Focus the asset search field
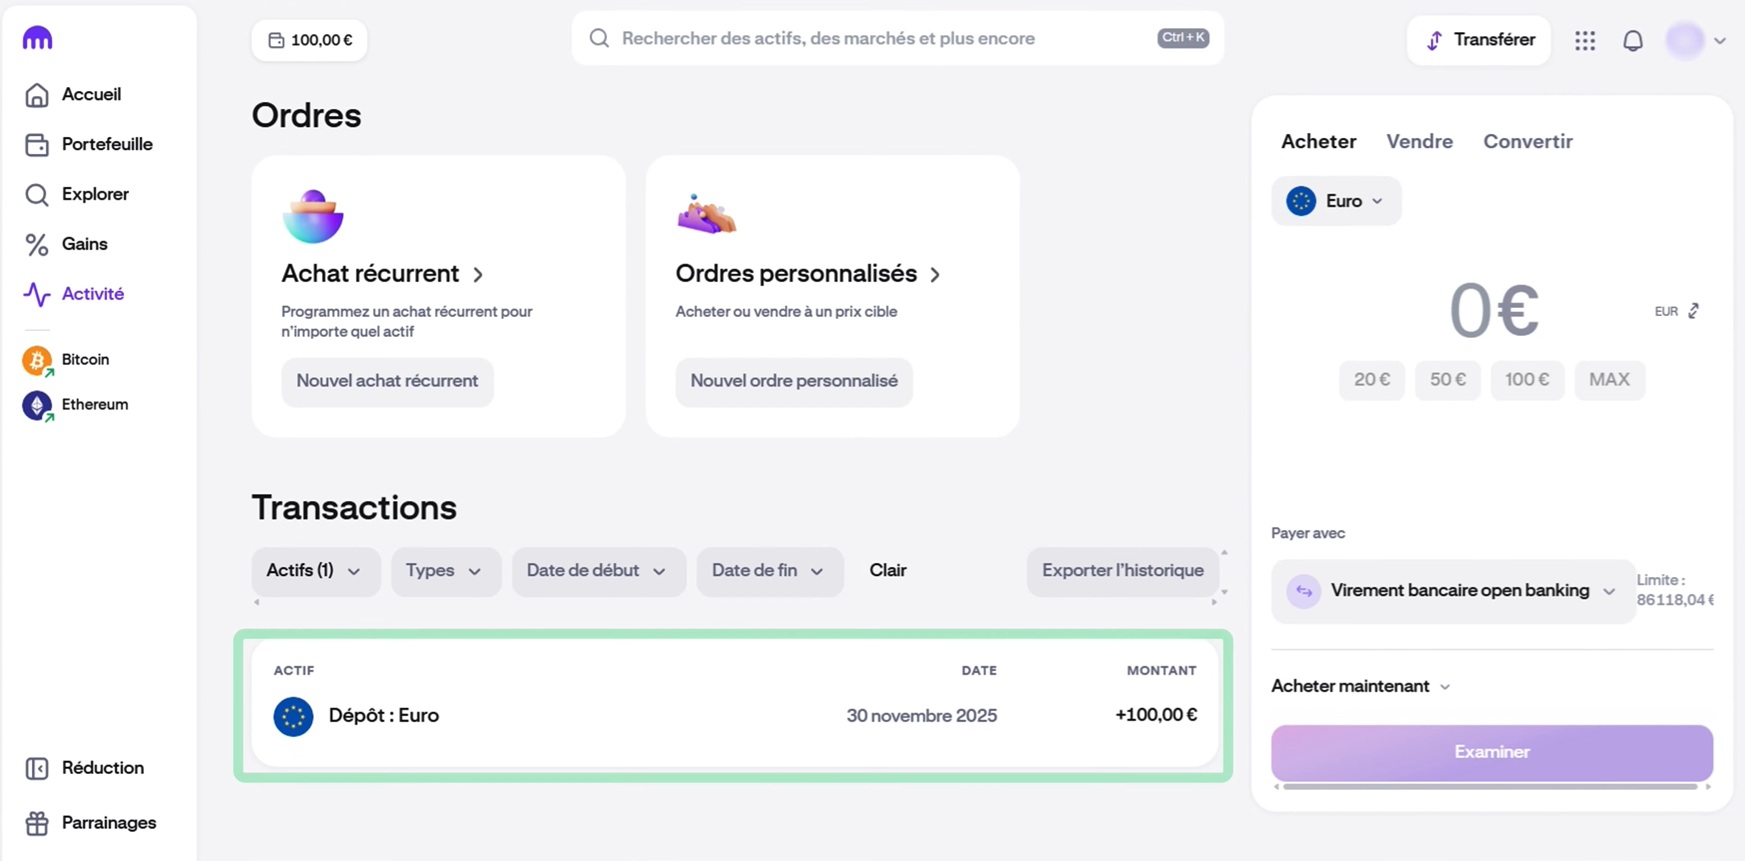Image resolution: width=1745 pixels, height=861 pixels. click(x=898, y=38)
